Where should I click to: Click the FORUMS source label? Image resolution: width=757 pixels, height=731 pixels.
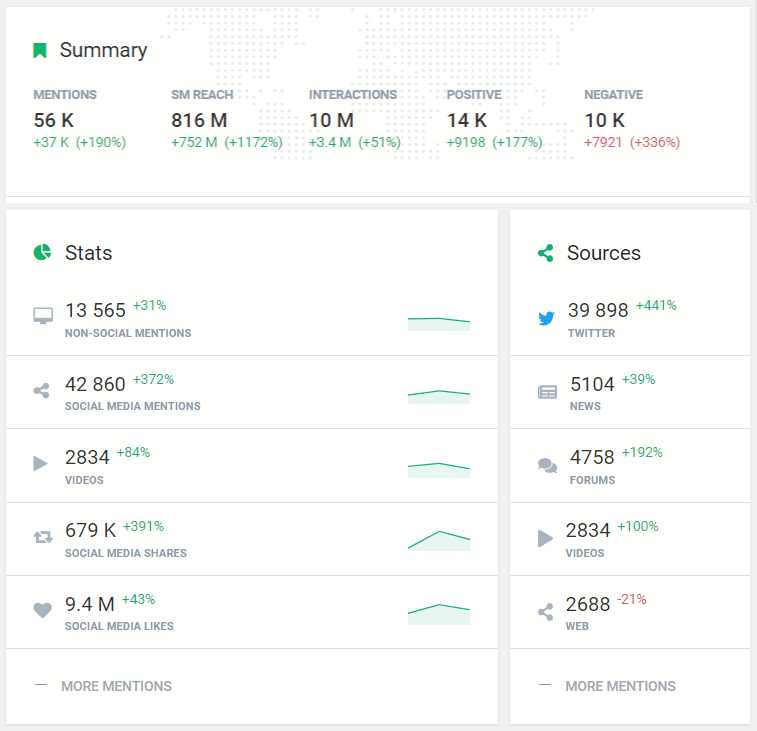(x=592, y=480)
